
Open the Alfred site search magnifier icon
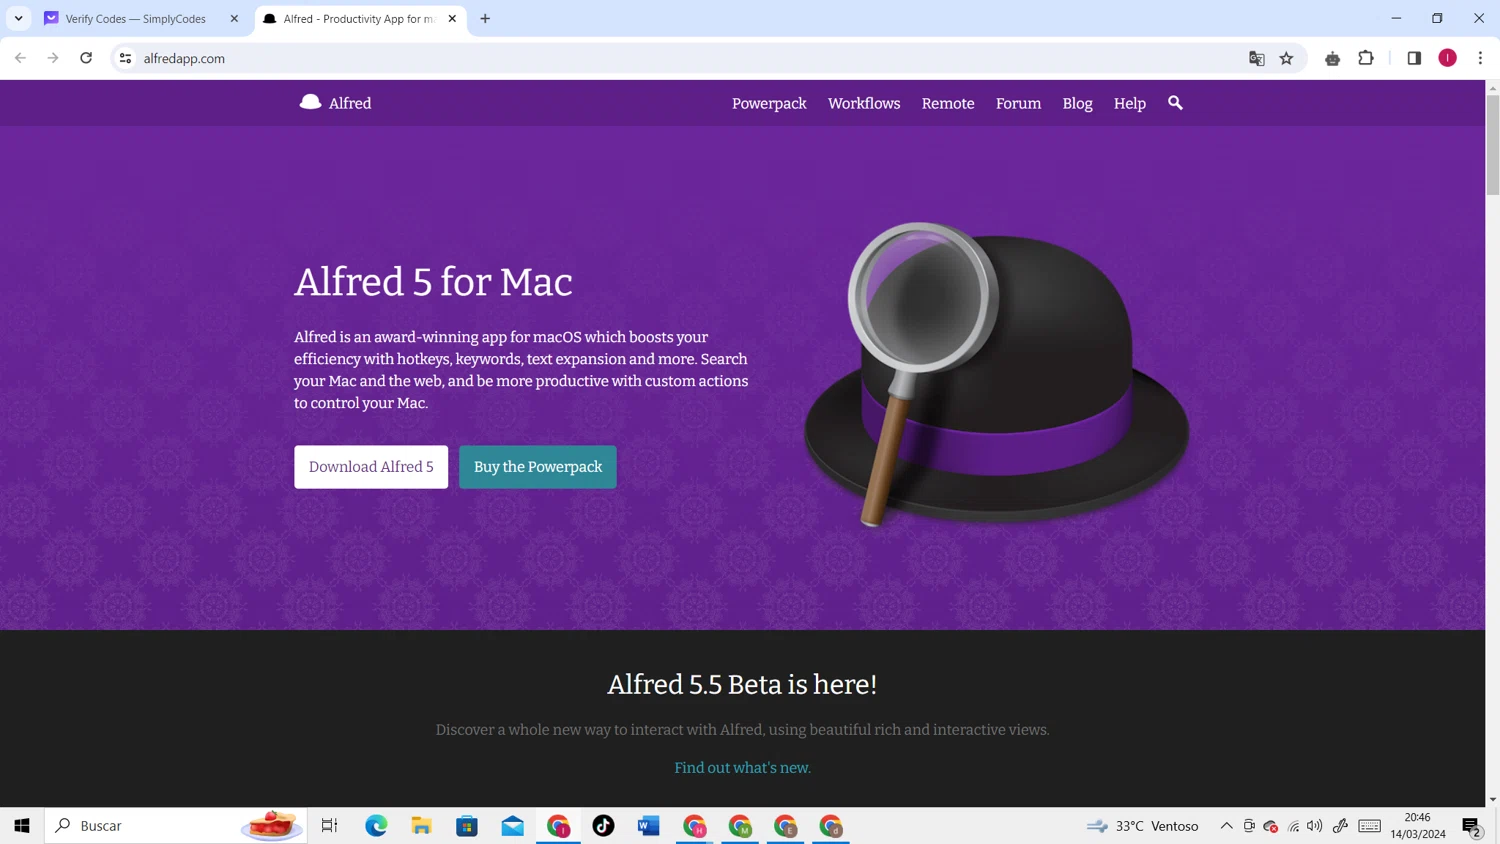click(1175, 103)
